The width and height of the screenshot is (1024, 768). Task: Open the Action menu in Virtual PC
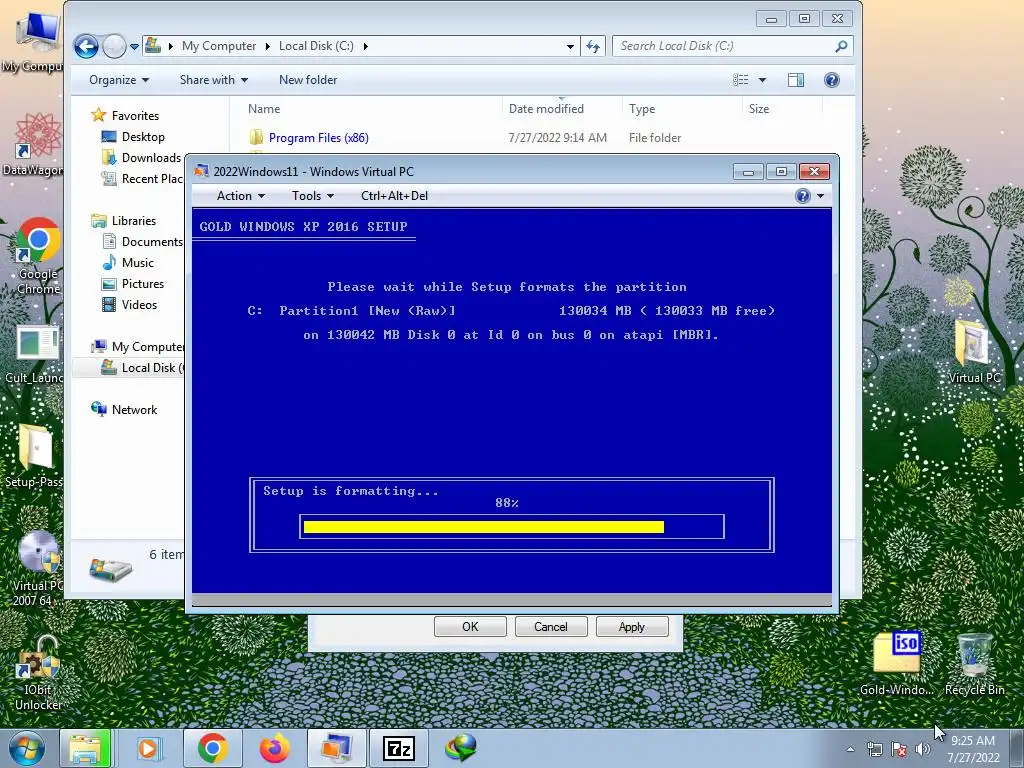[240, 196]
